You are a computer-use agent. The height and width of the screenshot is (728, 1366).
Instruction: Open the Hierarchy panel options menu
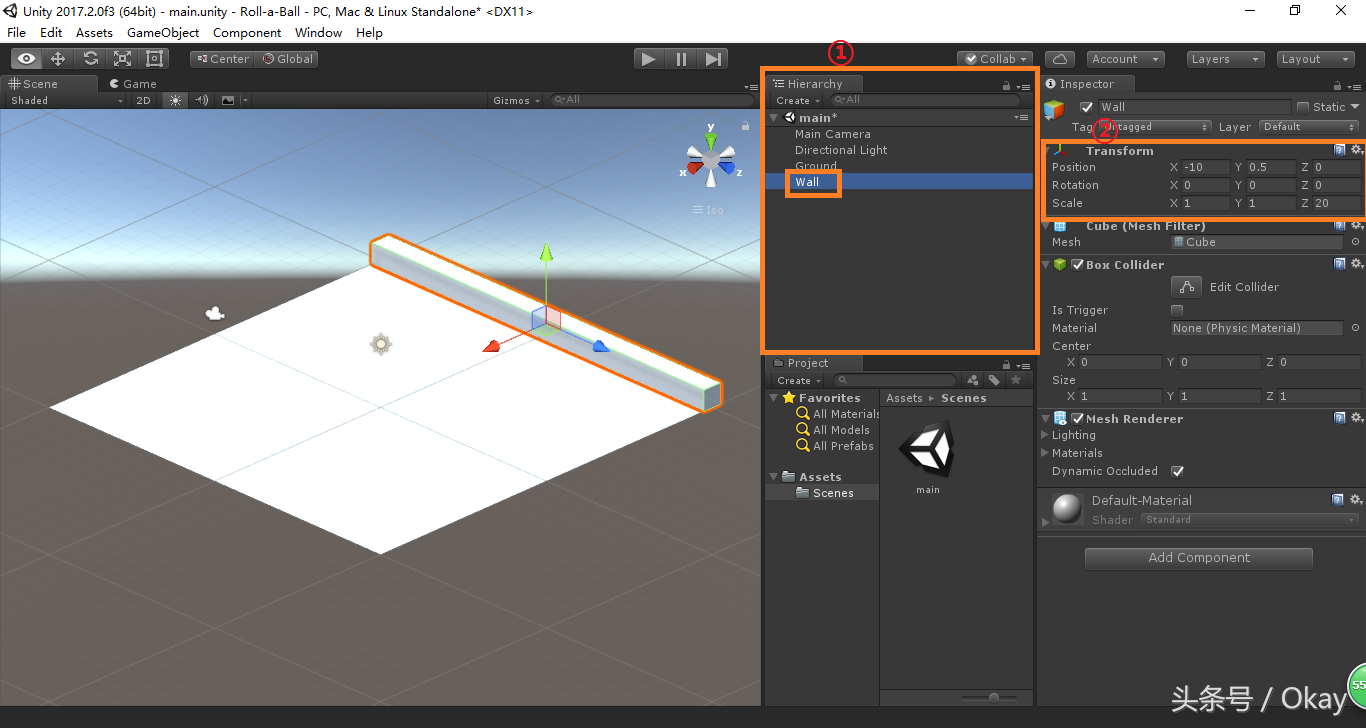1022,86
